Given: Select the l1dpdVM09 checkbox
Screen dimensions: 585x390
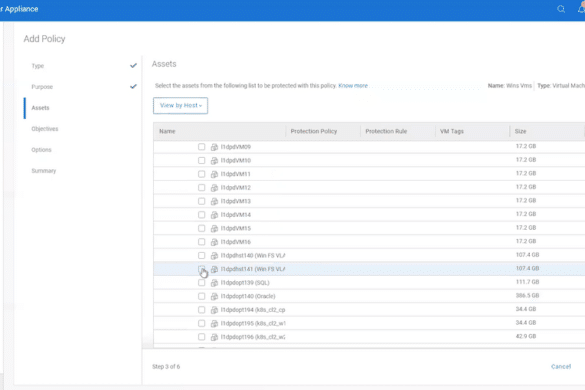Looking at the screenshot, I should (201, 147).
